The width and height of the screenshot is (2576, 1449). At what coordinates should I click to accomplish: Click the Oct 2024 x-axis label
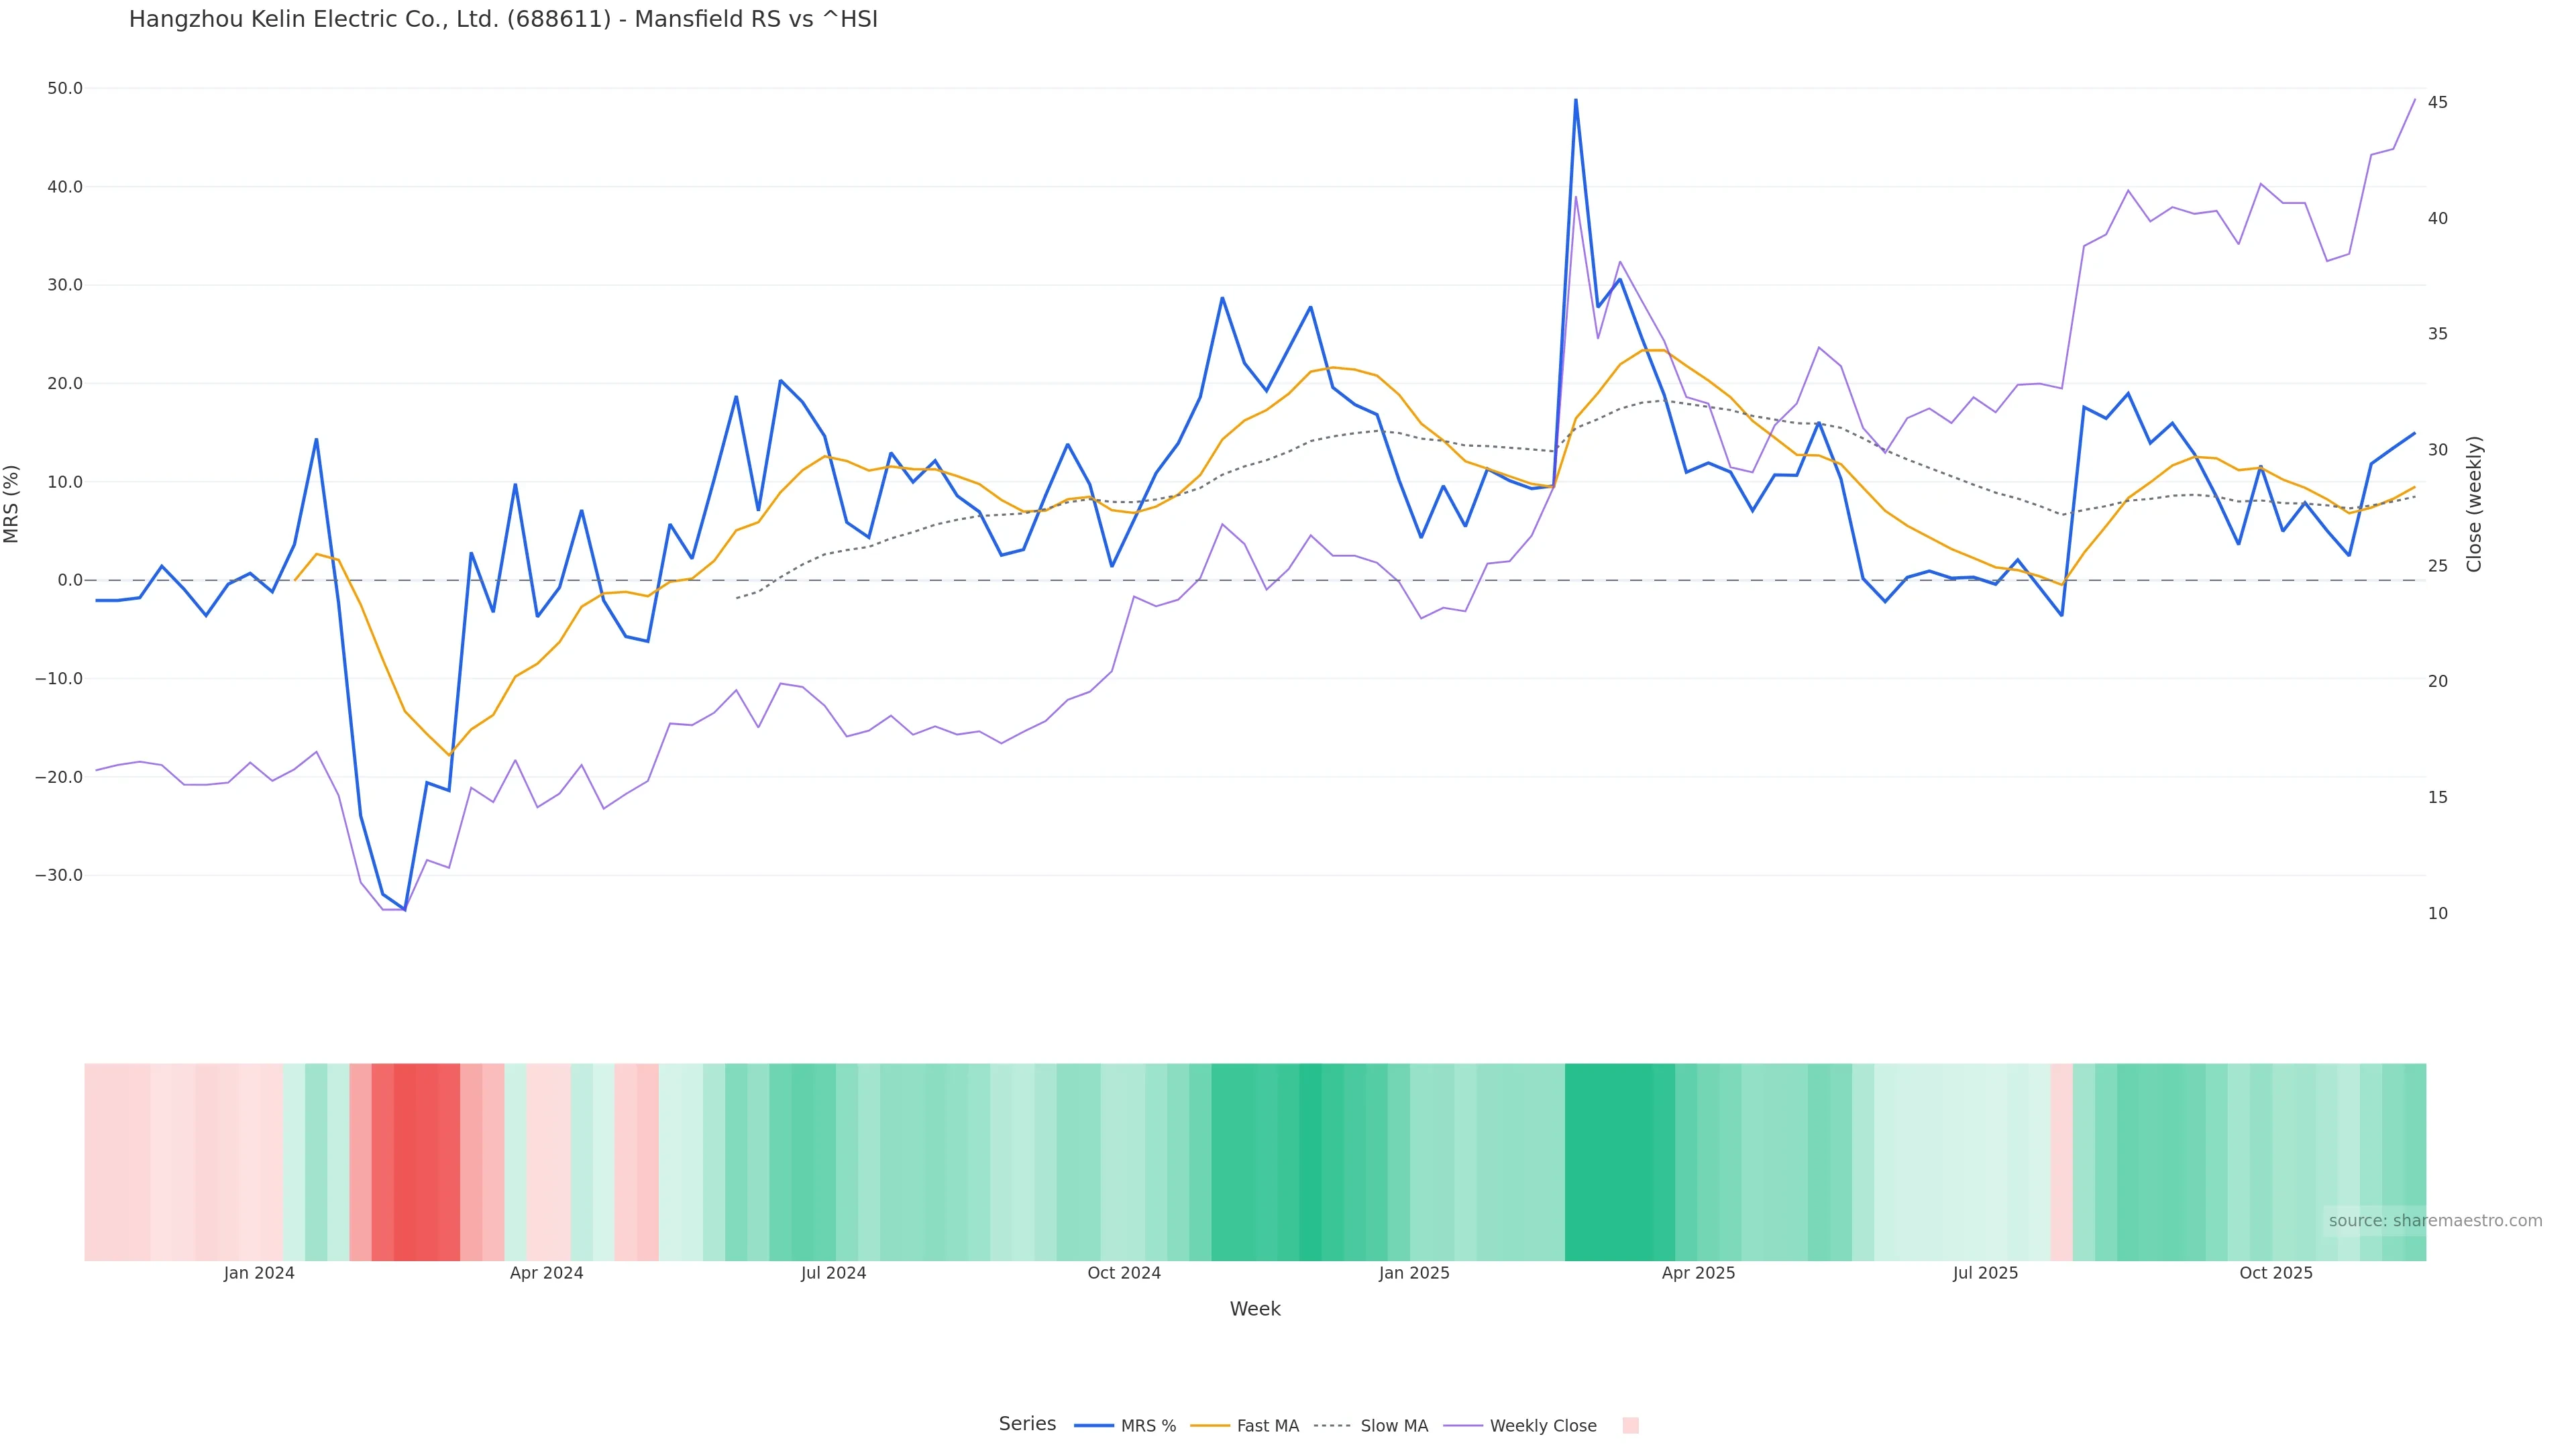1124,1273
